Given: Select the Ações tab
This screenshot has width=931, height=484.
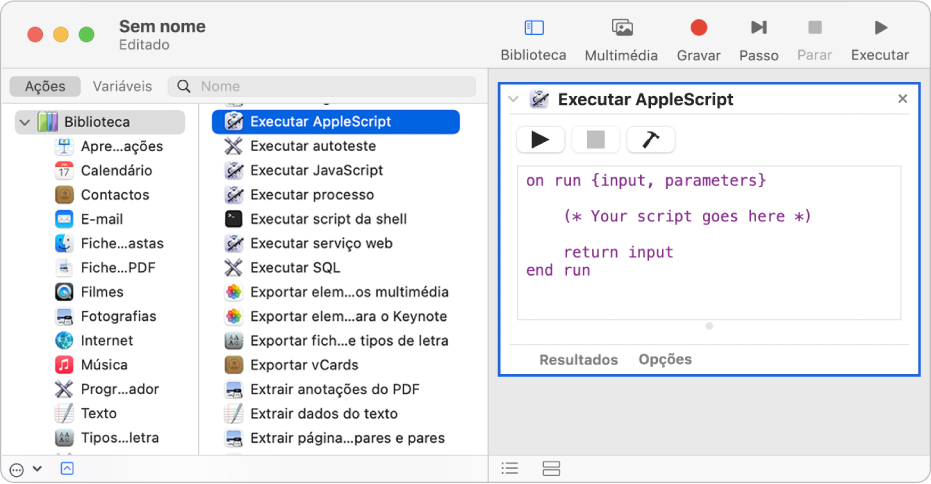Looking at the screenshot, I should point(45,87).
